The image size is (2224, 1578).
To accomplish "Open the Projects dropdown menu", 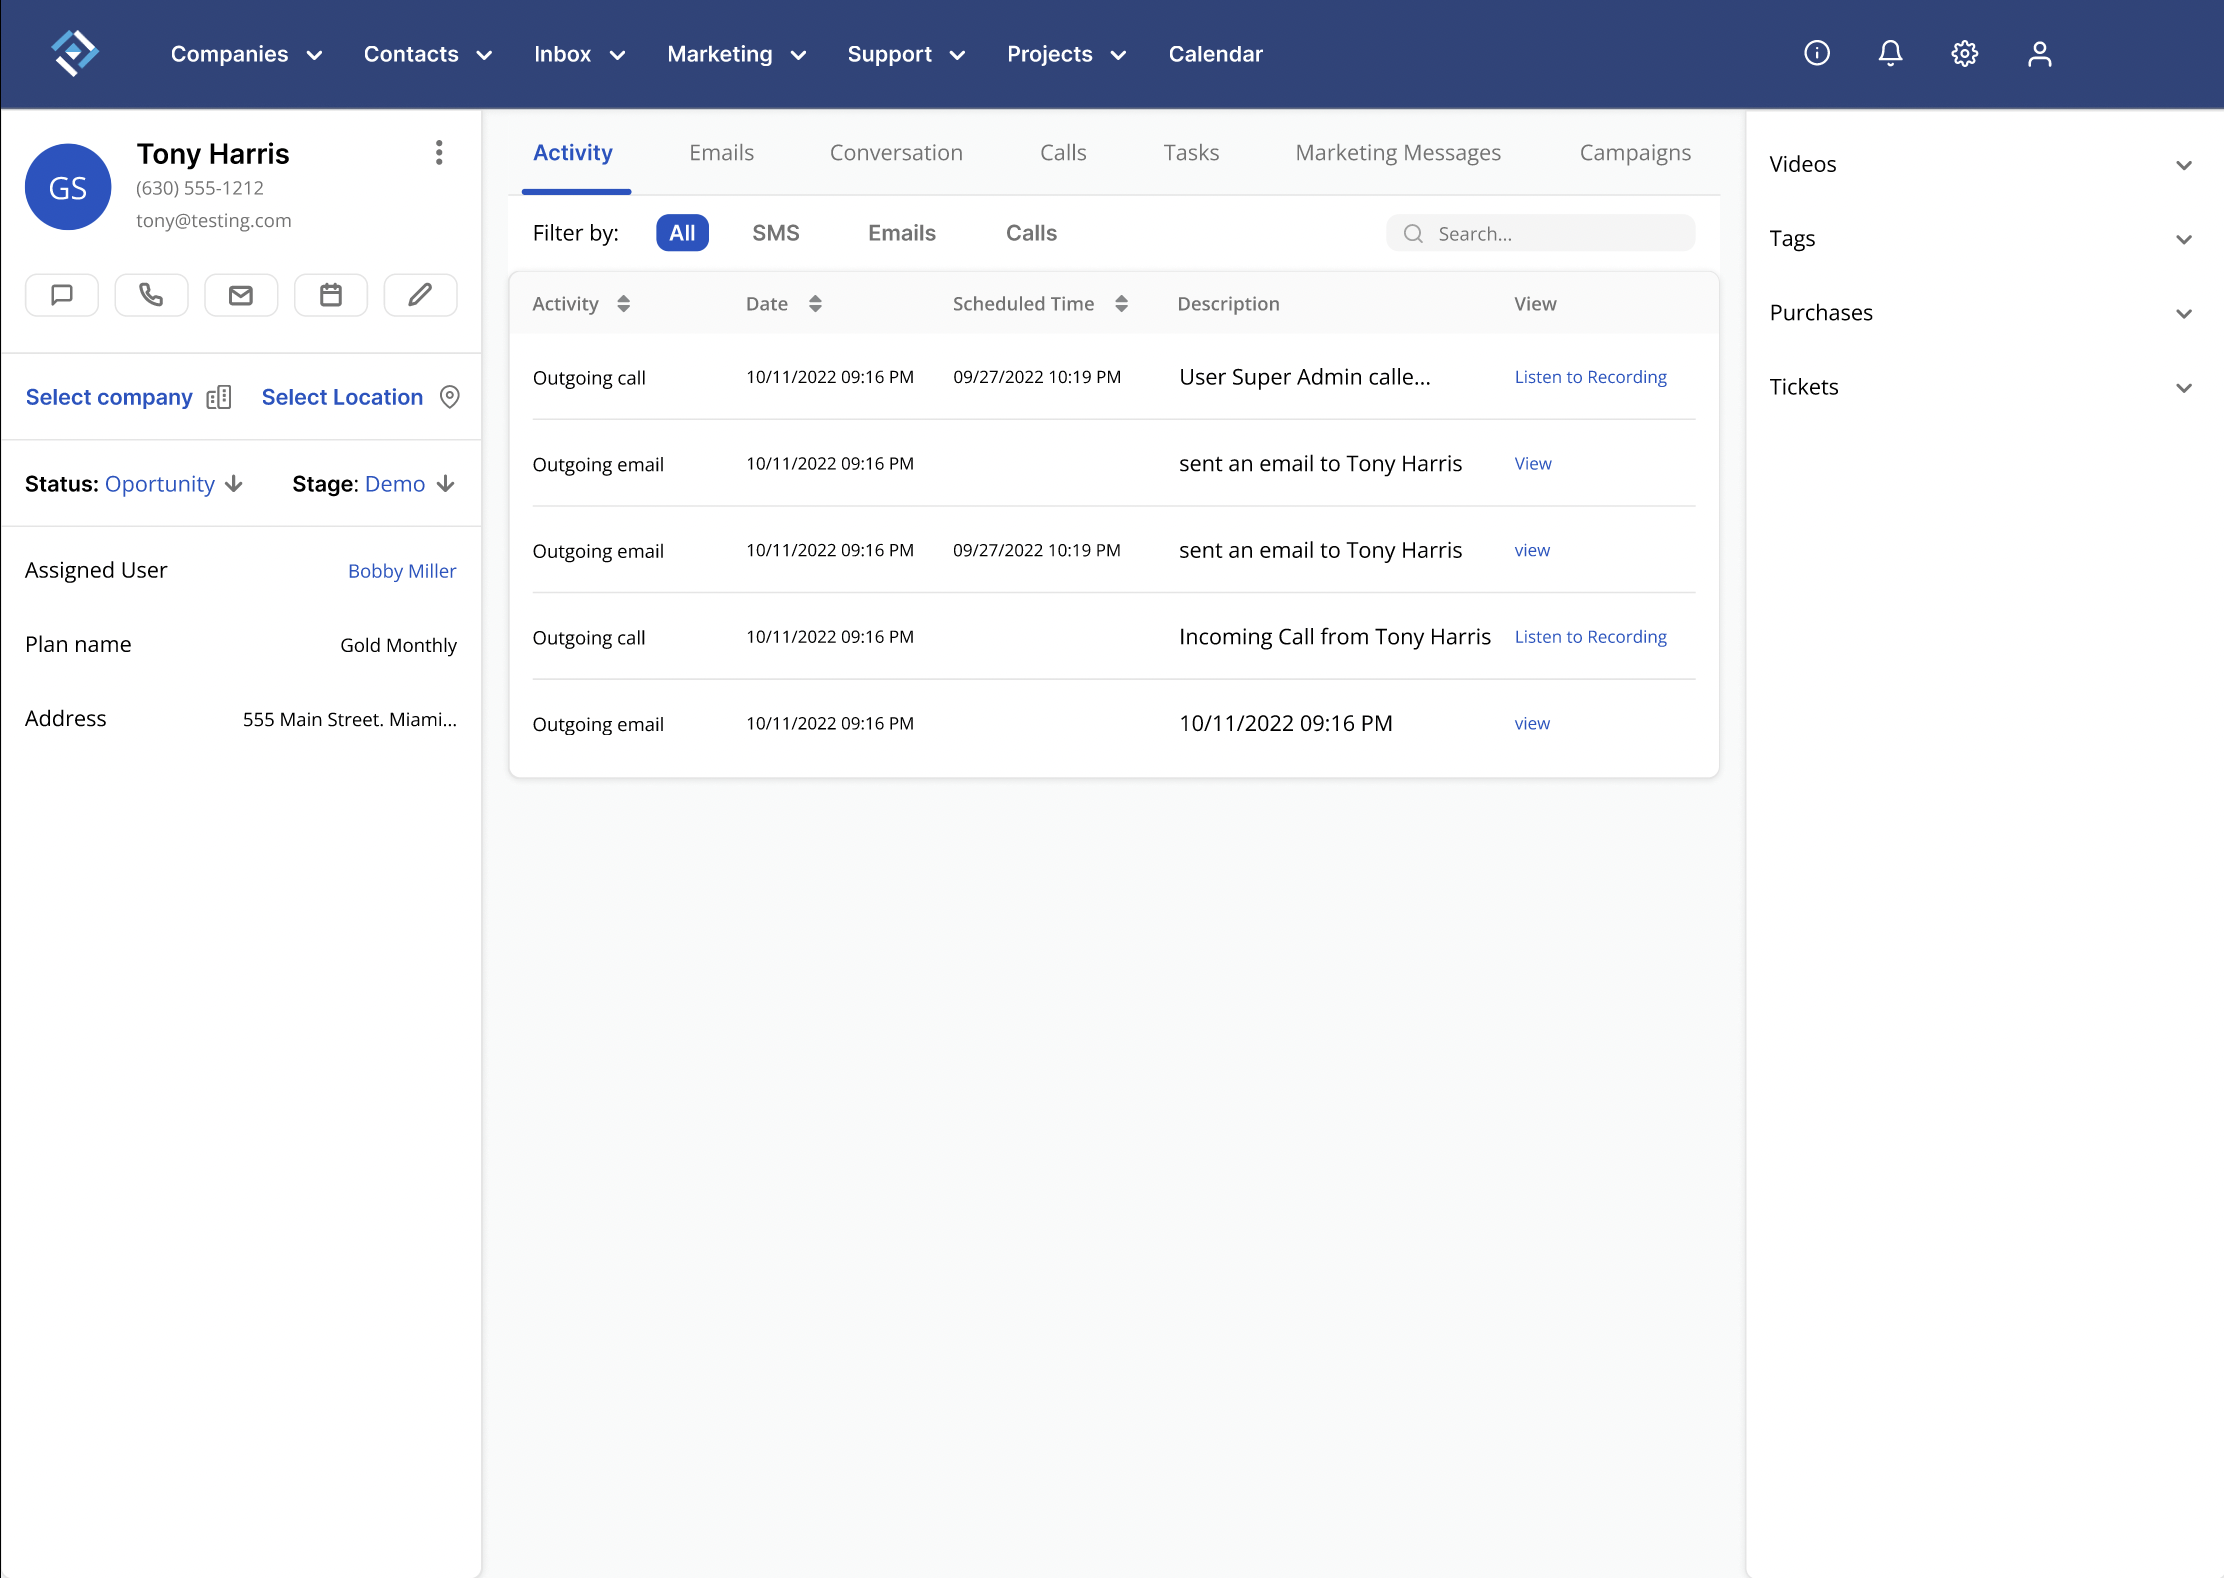I will pyautogui.click(x=1067, y=54).
